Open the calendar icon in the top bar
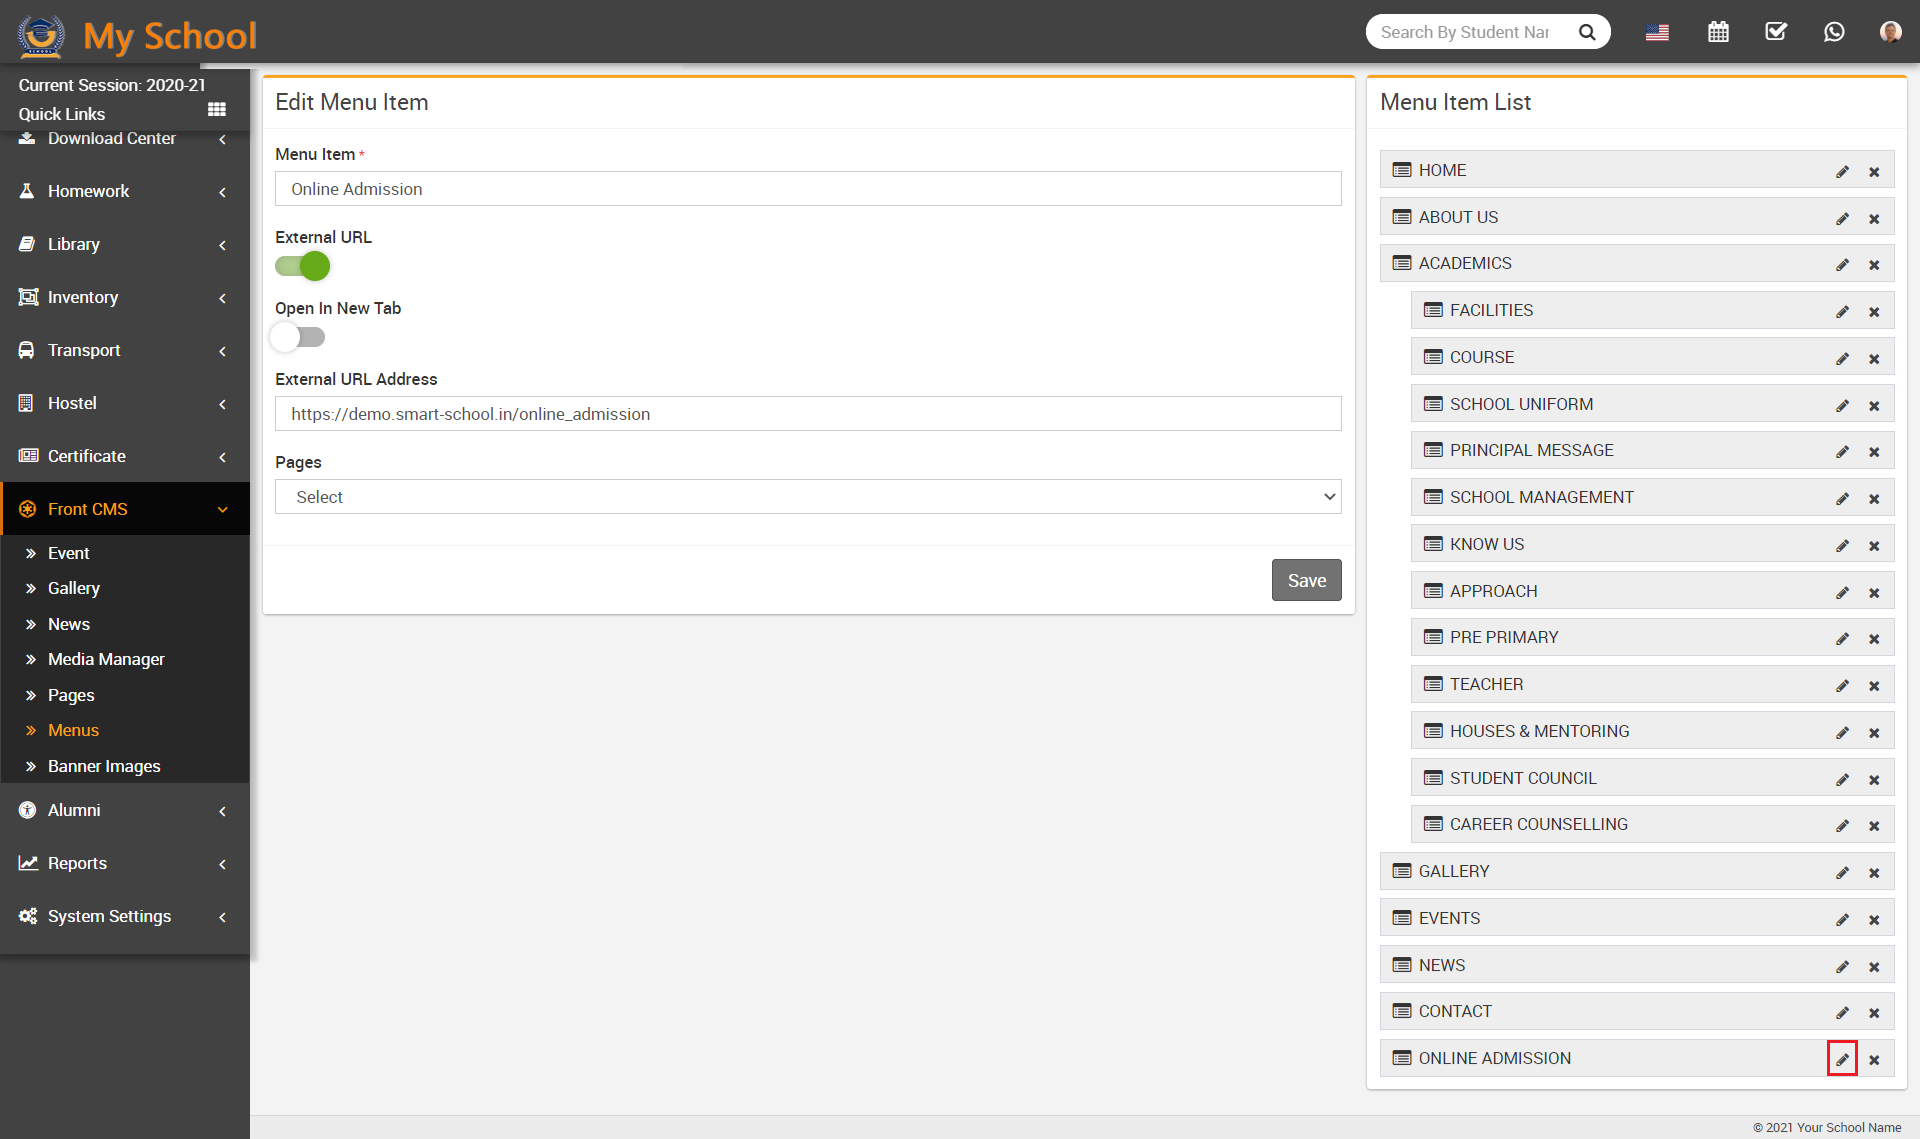The height and width of the screenshot is (1139, 1920). click(x=1718, y=31)
